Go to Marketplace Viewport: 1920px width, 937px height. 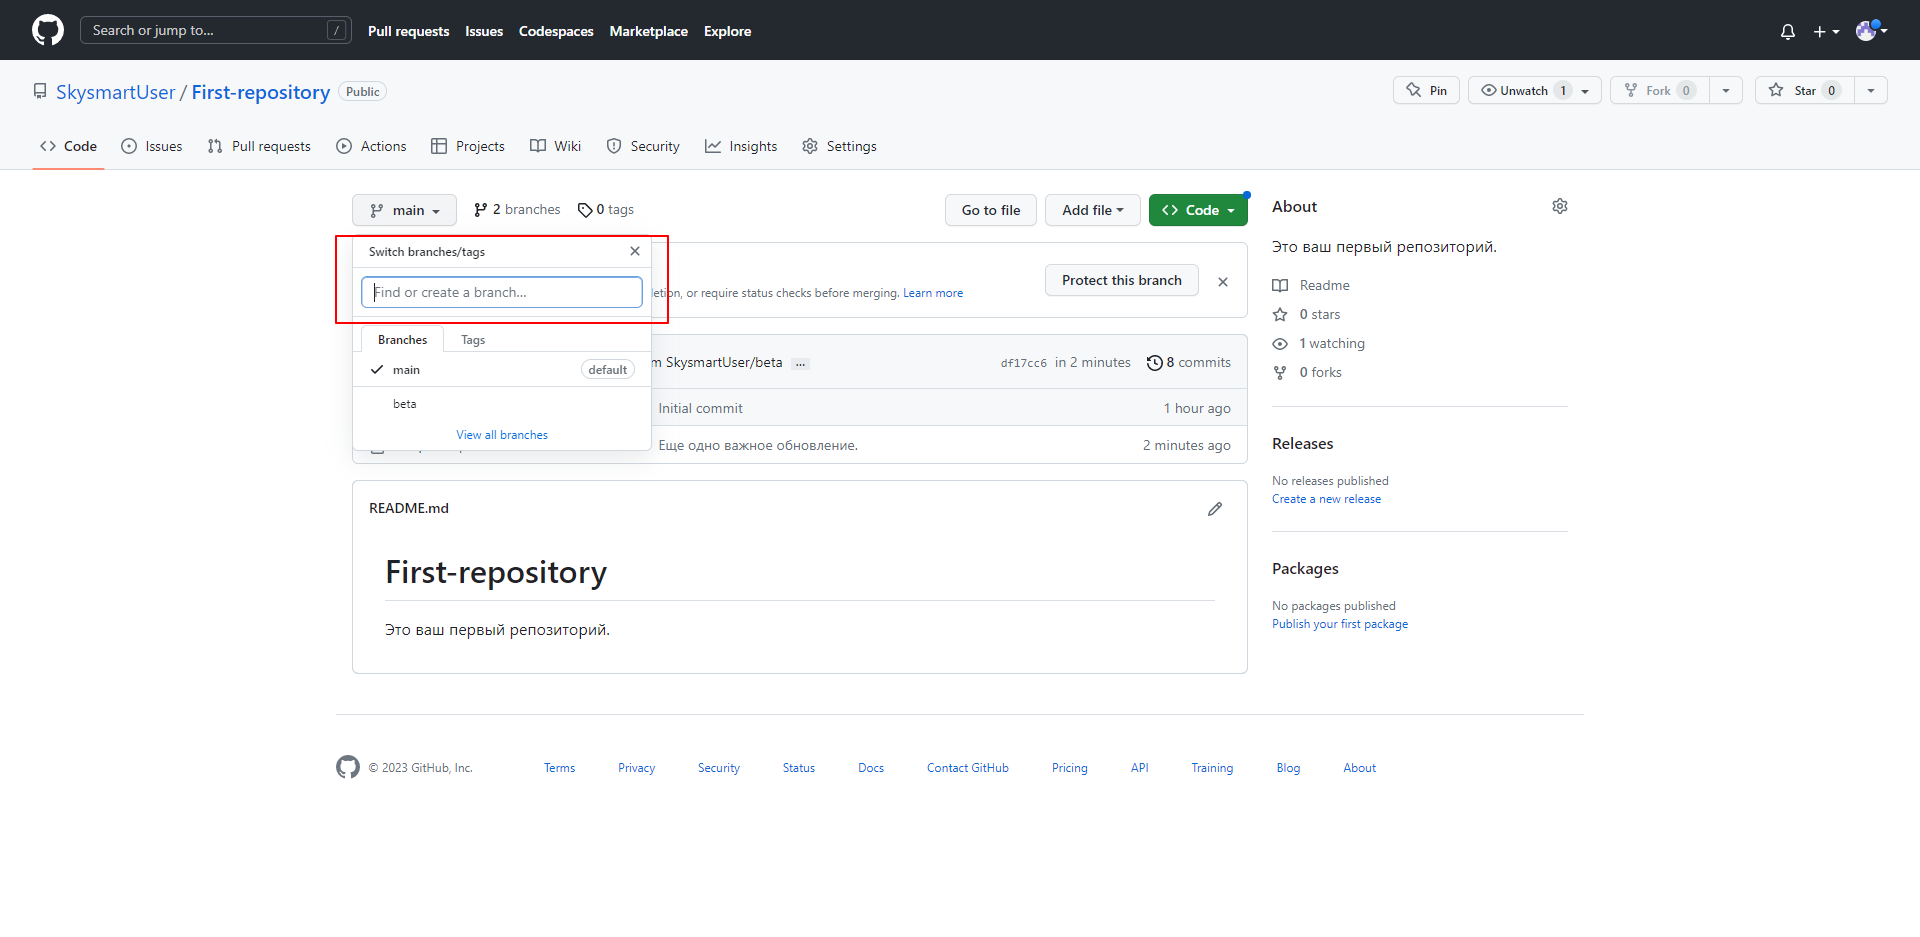[x=648, y=31]
